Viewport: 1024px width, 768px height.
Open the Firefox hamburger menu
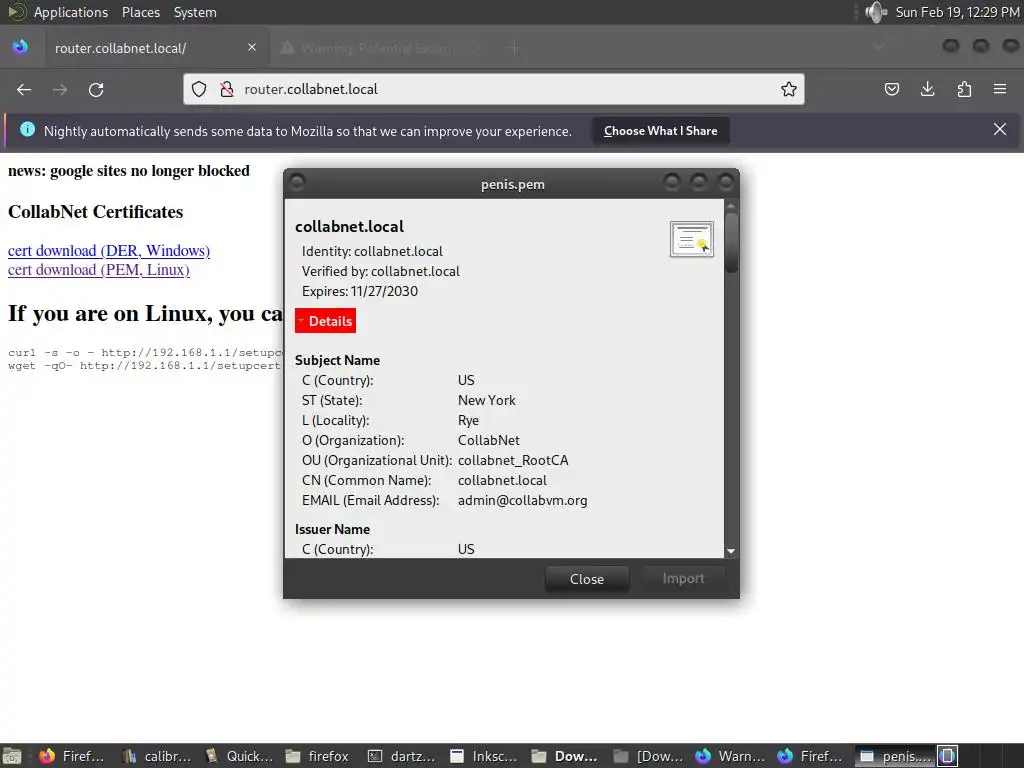tap(1000, 89)
